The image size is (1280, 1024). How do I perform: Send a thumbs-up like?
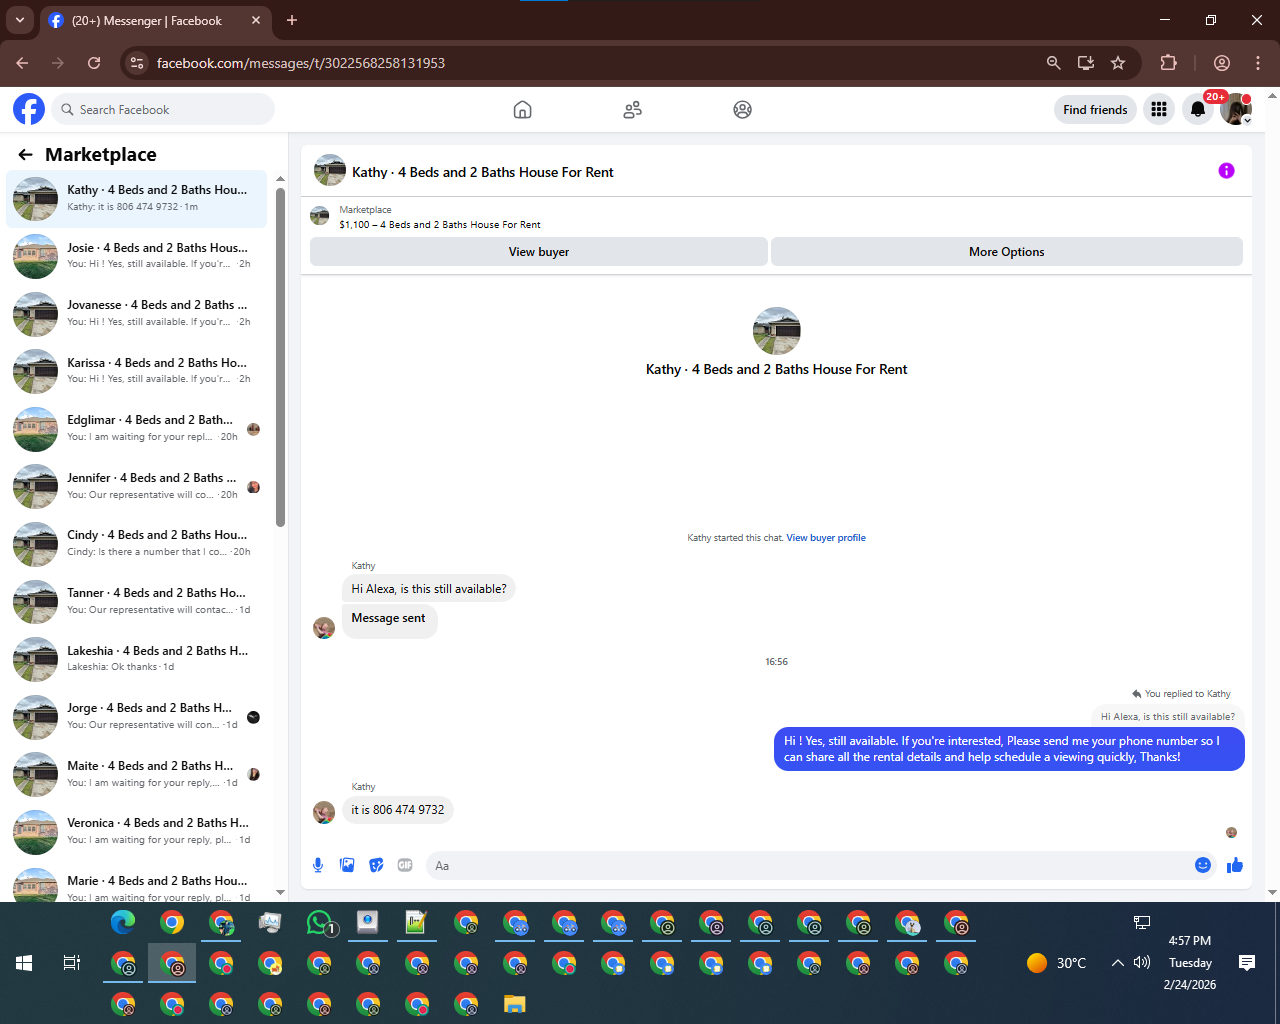coord(1235,865)
